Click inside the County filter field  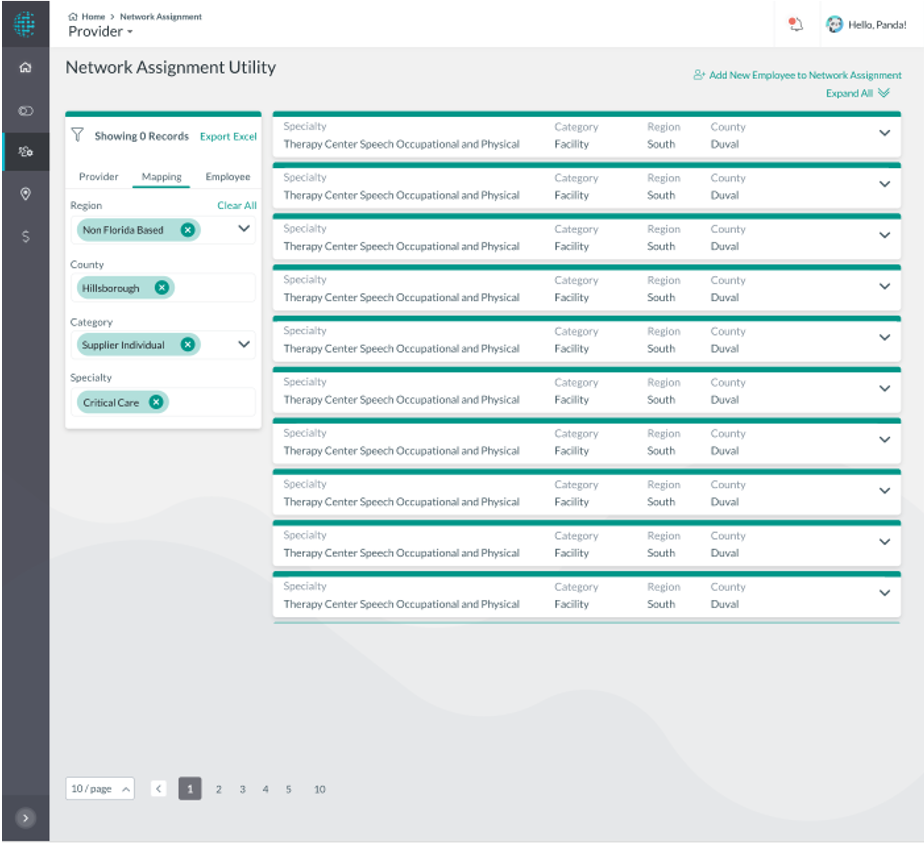coord(163,287)
